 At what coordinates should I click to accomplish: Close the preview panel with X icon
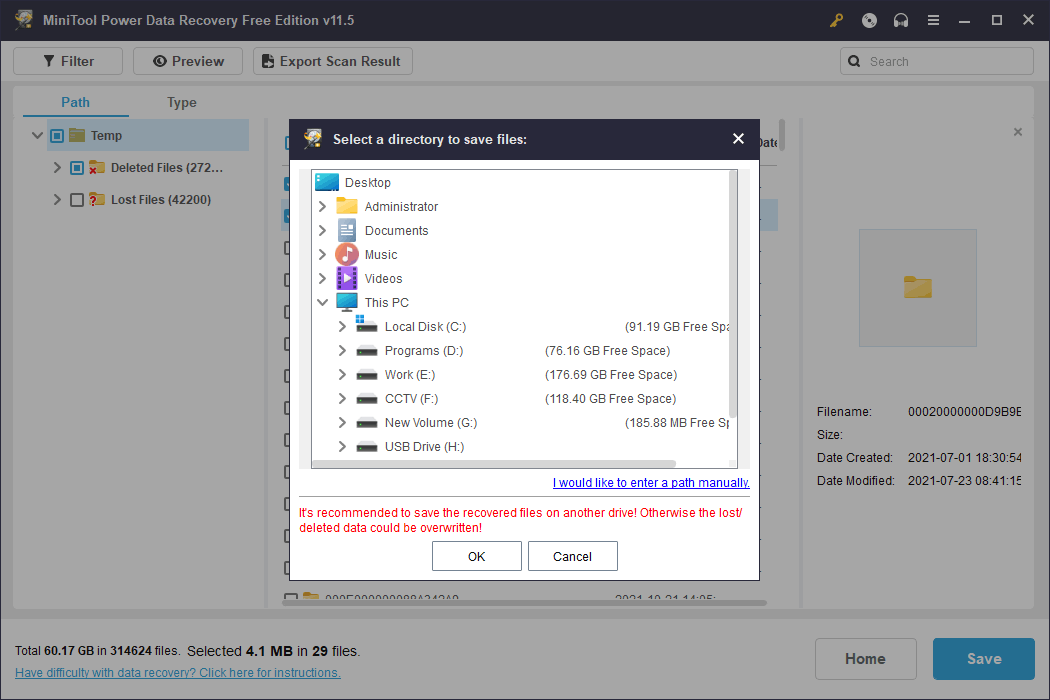point(1018,132)
